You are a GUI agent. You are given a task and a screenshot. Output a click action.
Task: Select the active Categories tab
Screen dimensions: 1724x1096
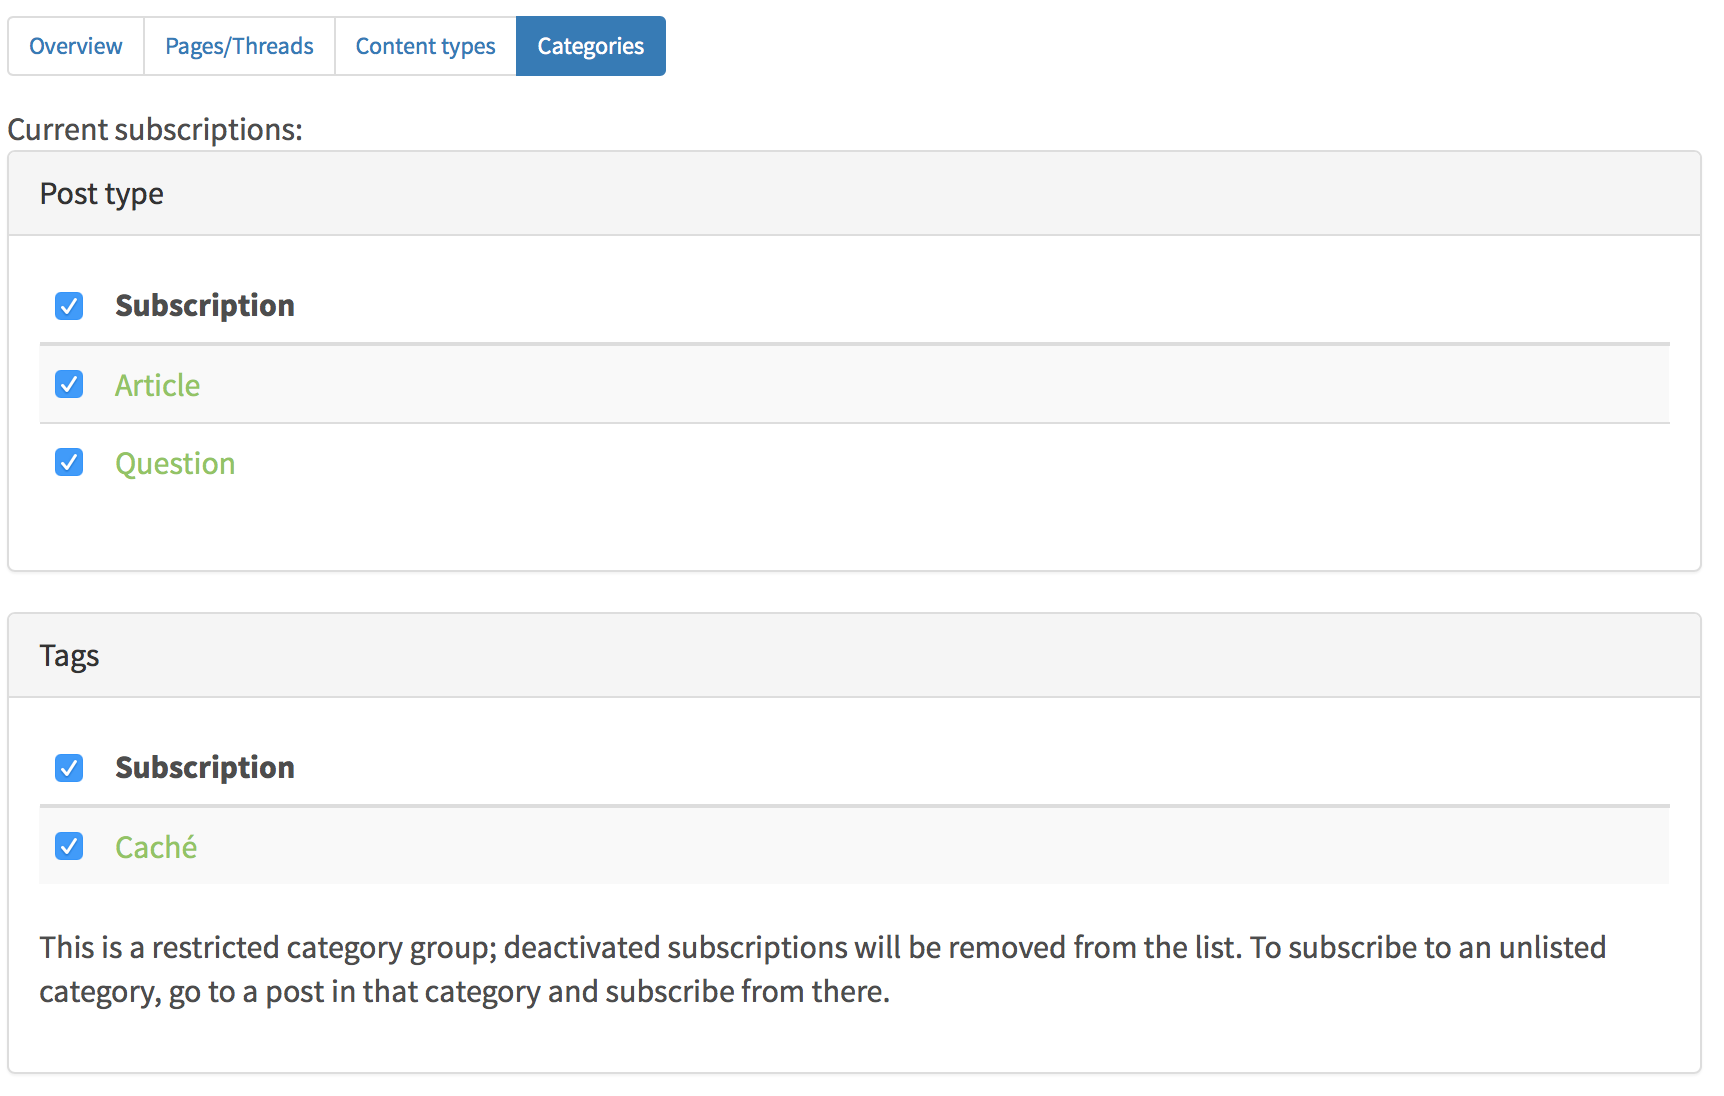coord(590,46)
